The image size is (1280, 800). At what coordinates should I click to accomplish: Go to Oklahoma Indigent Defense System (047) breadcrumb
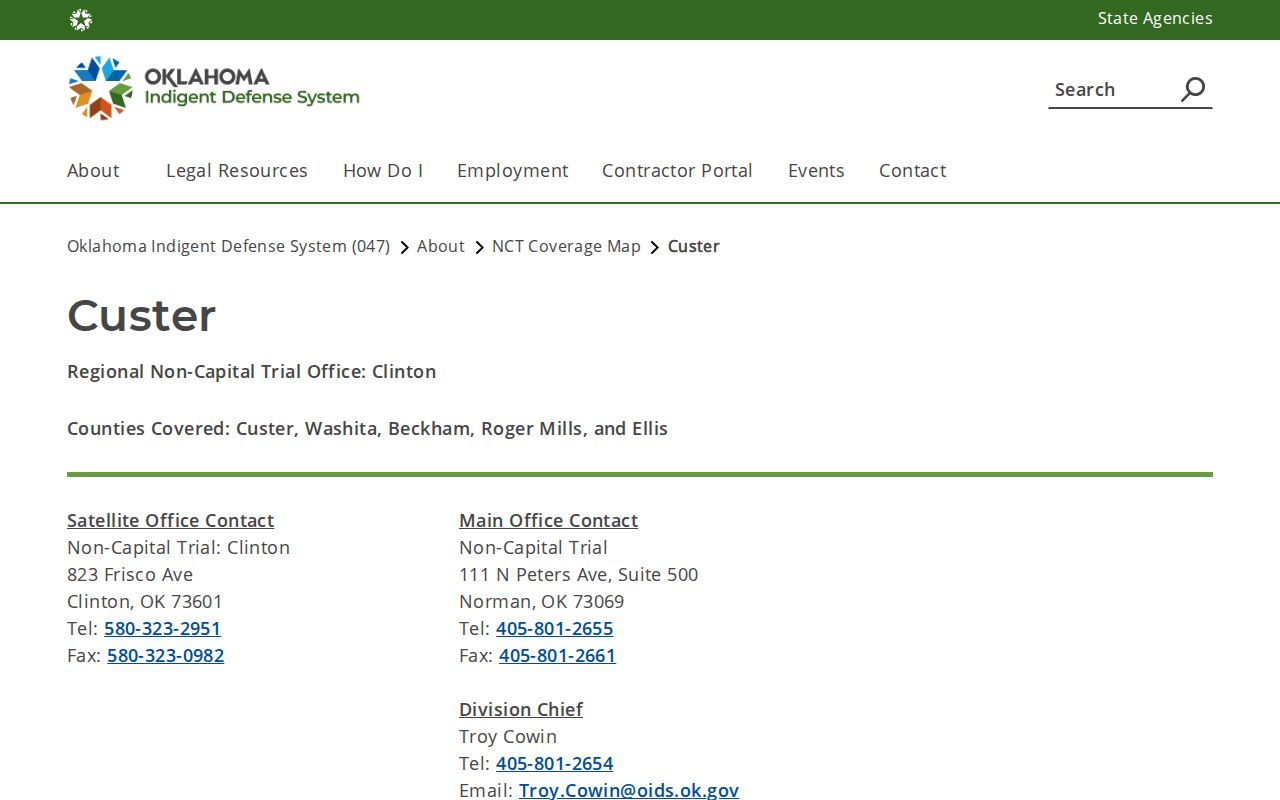(228, 246)
